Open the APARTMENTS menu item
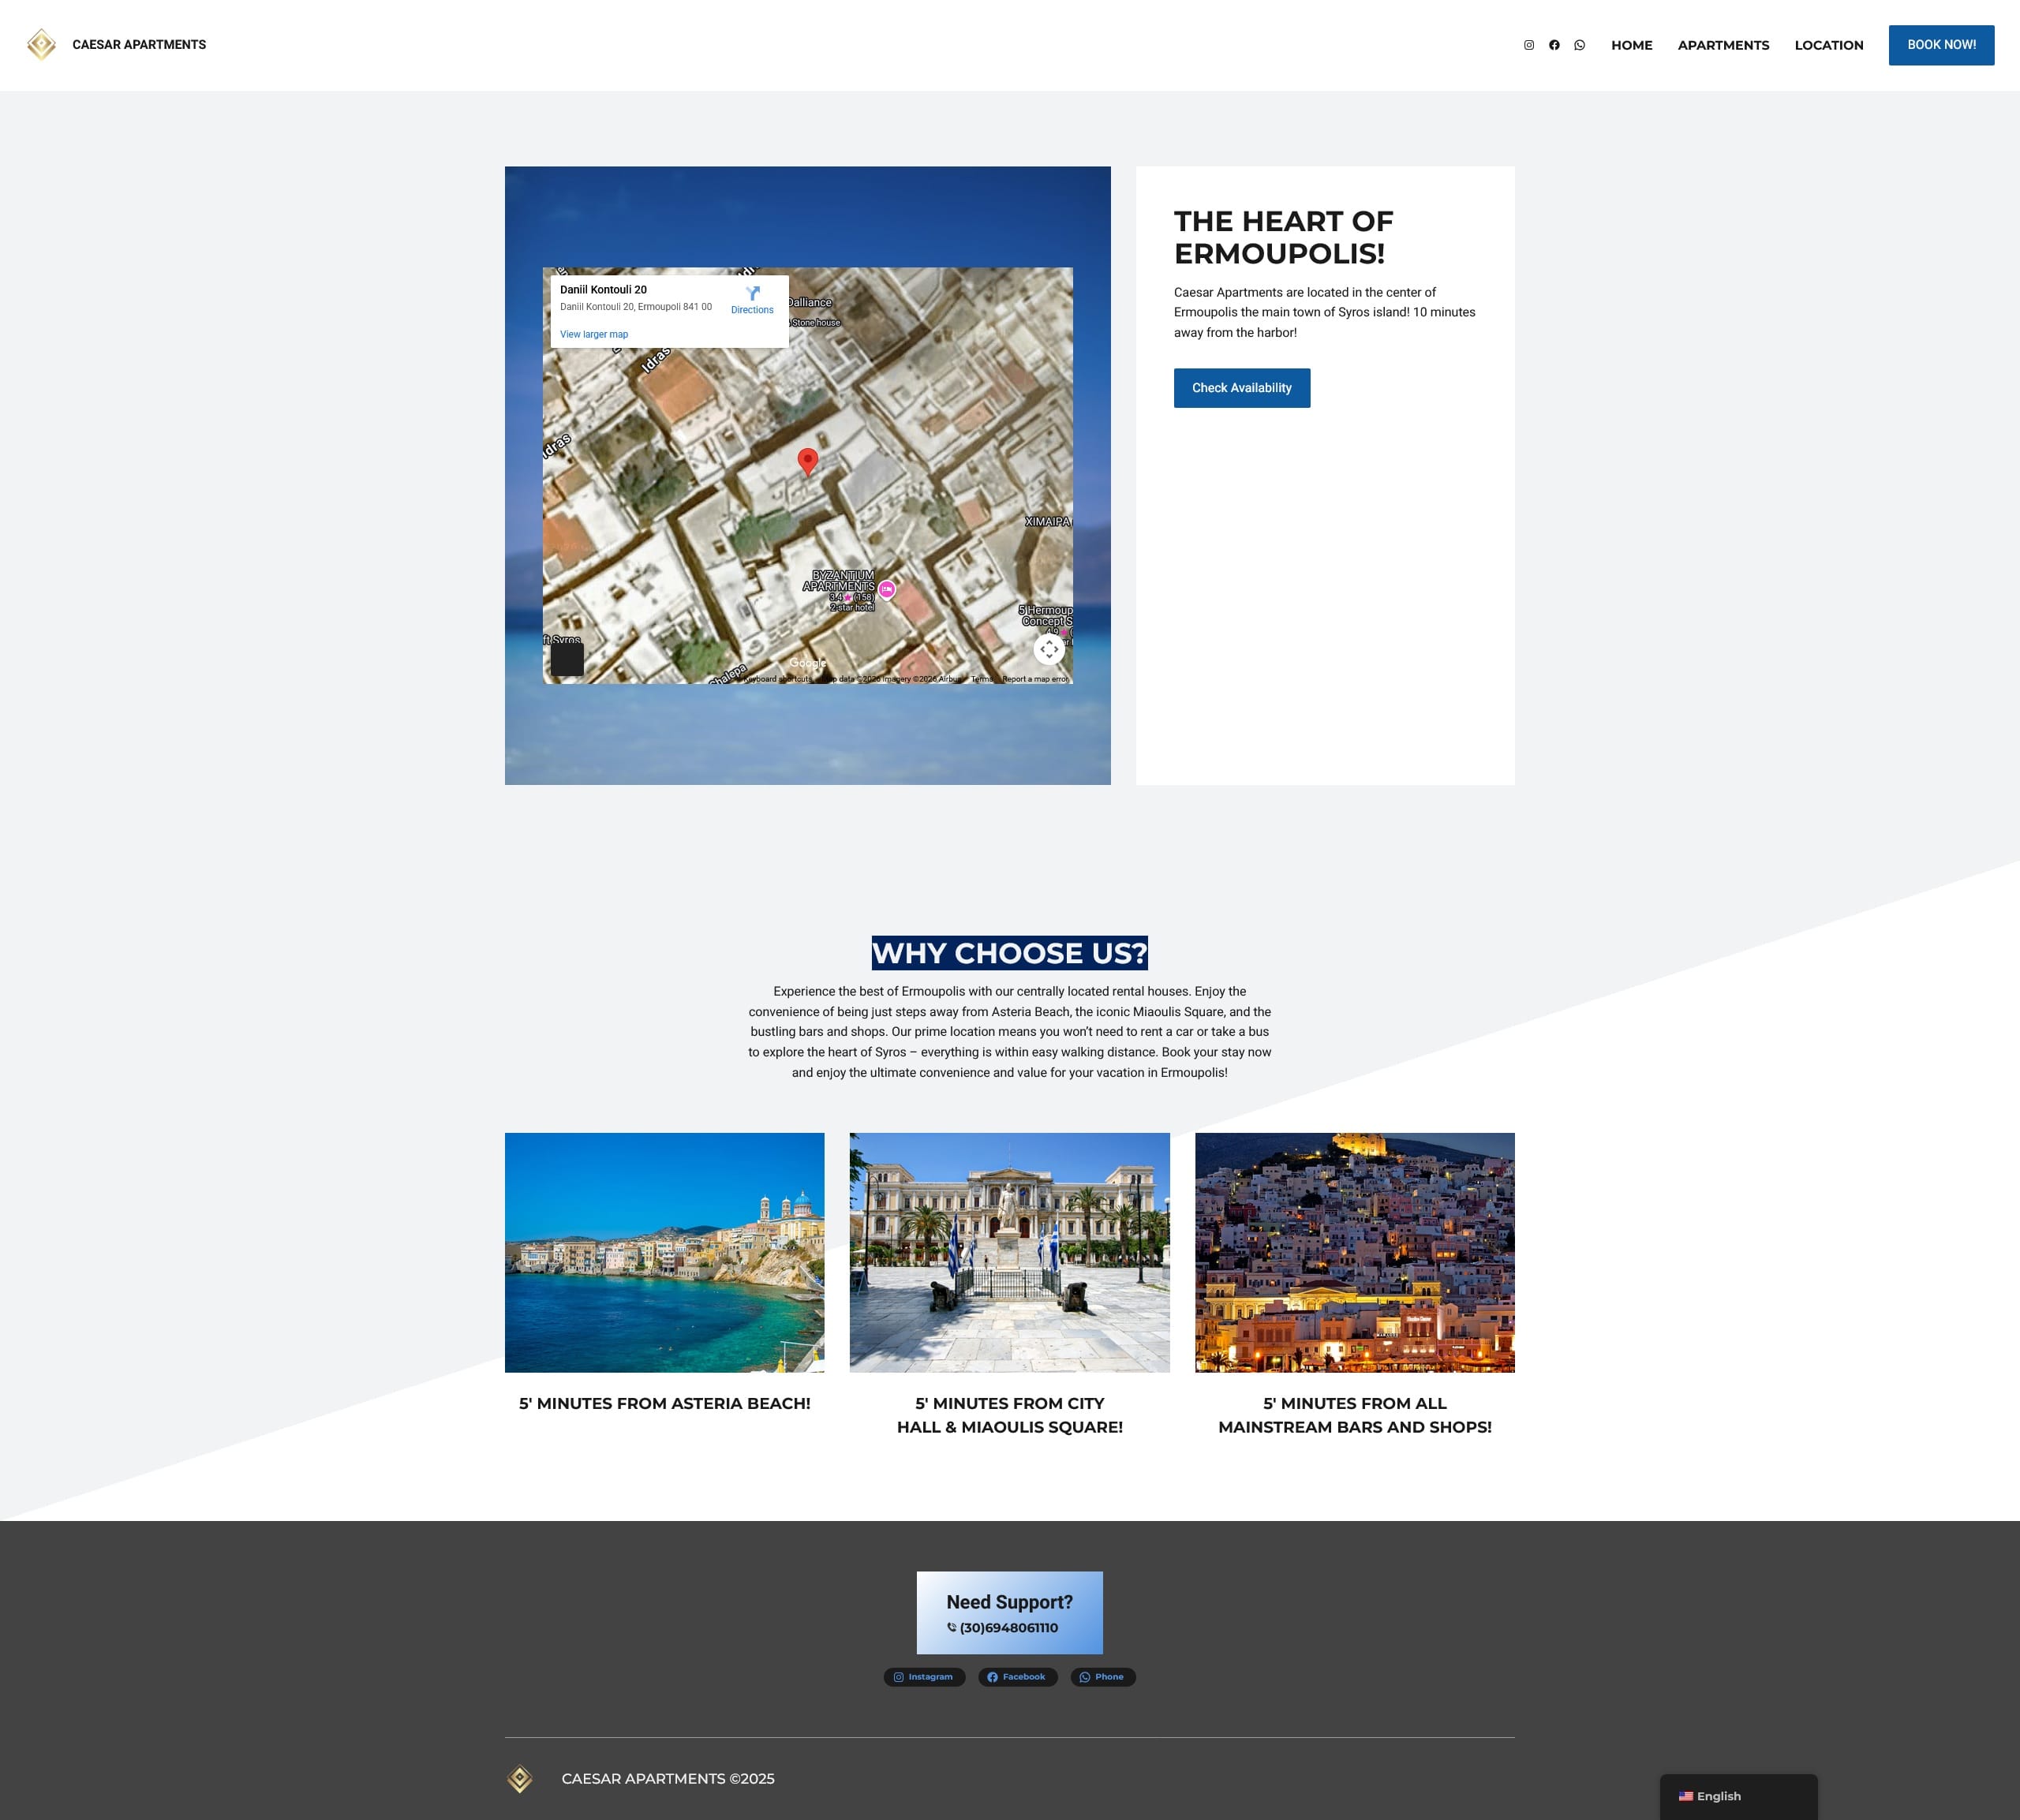Viewport: 2020px width, 1820px height. point(1723,45)
